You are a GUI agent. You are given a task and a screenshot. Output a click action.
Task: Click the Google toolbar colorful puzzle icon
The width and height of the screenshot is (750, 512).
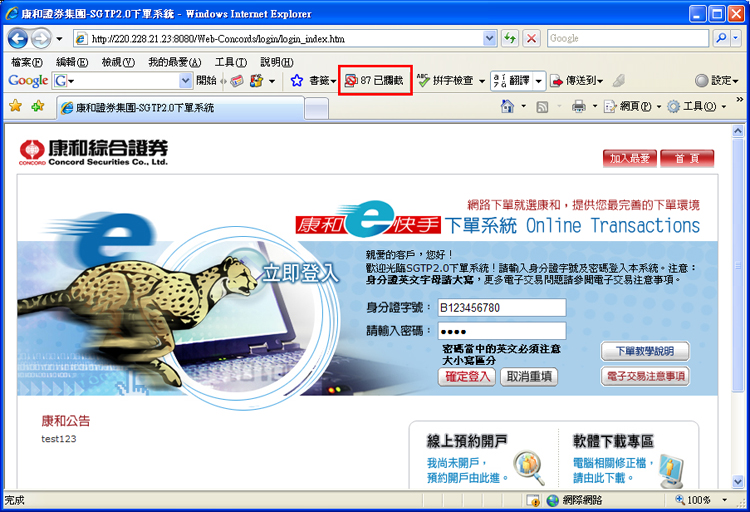click(257, 81)
